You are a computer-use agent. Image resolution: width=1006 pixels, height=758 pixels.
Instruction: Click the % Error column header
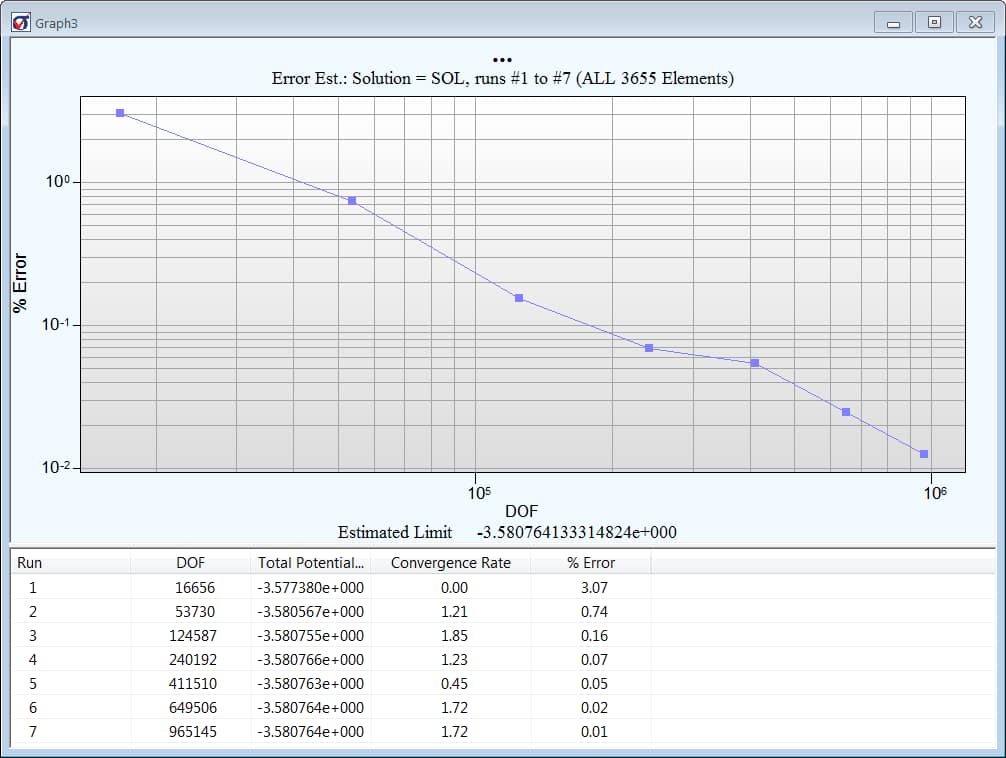591,563
